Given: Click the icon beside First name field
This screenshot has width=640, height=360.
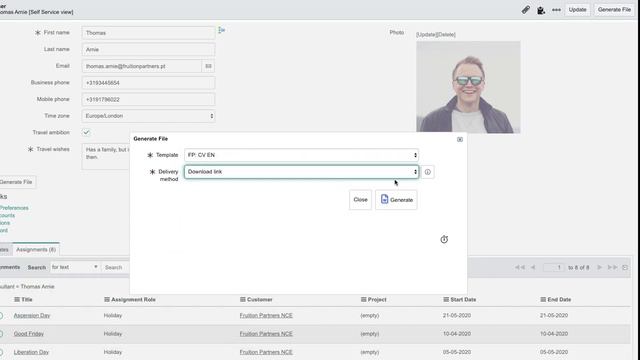Looking at the screenshot, I should click(221, 30).
